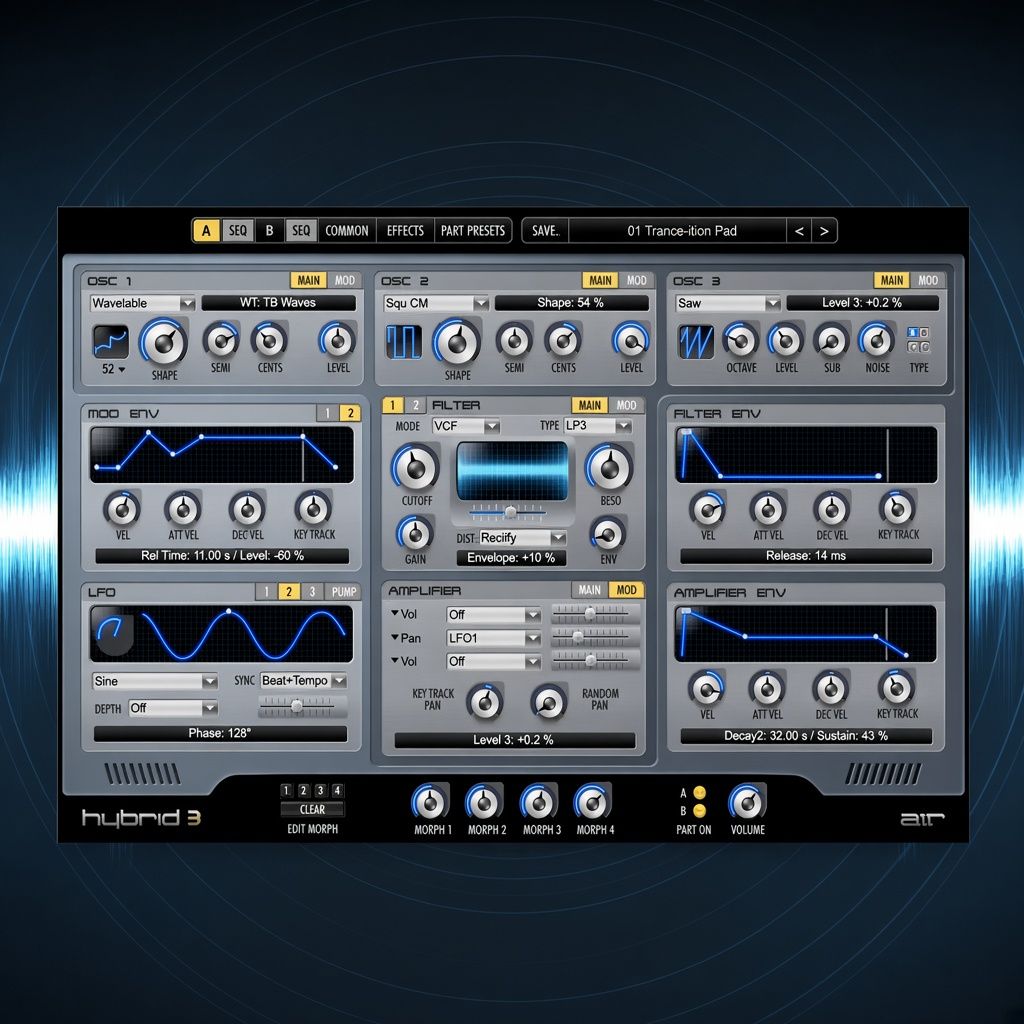
Task: Open the filter TYPE LP3 dropdown
Action: [x=598, y=426]
